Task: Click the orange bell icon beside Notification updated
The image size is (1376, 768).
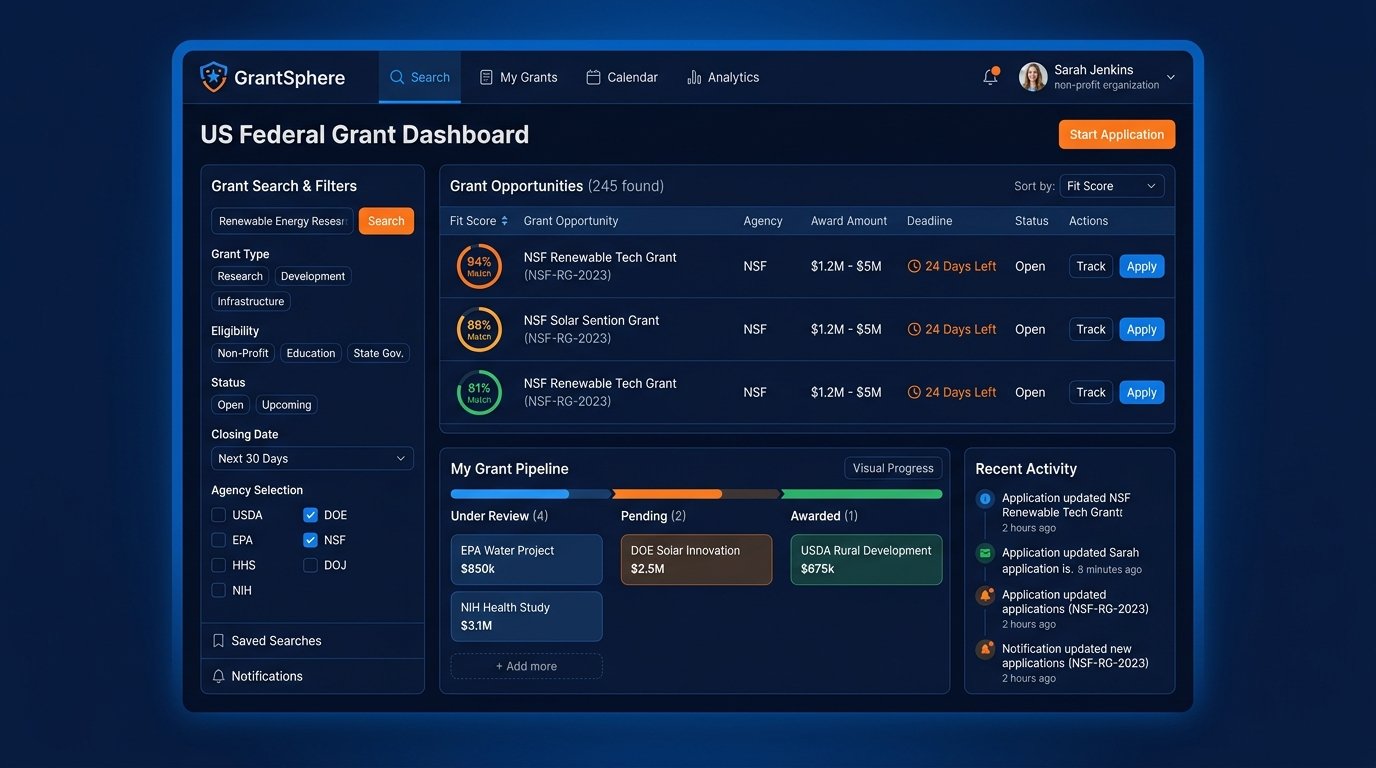Action: click(985, 649)
